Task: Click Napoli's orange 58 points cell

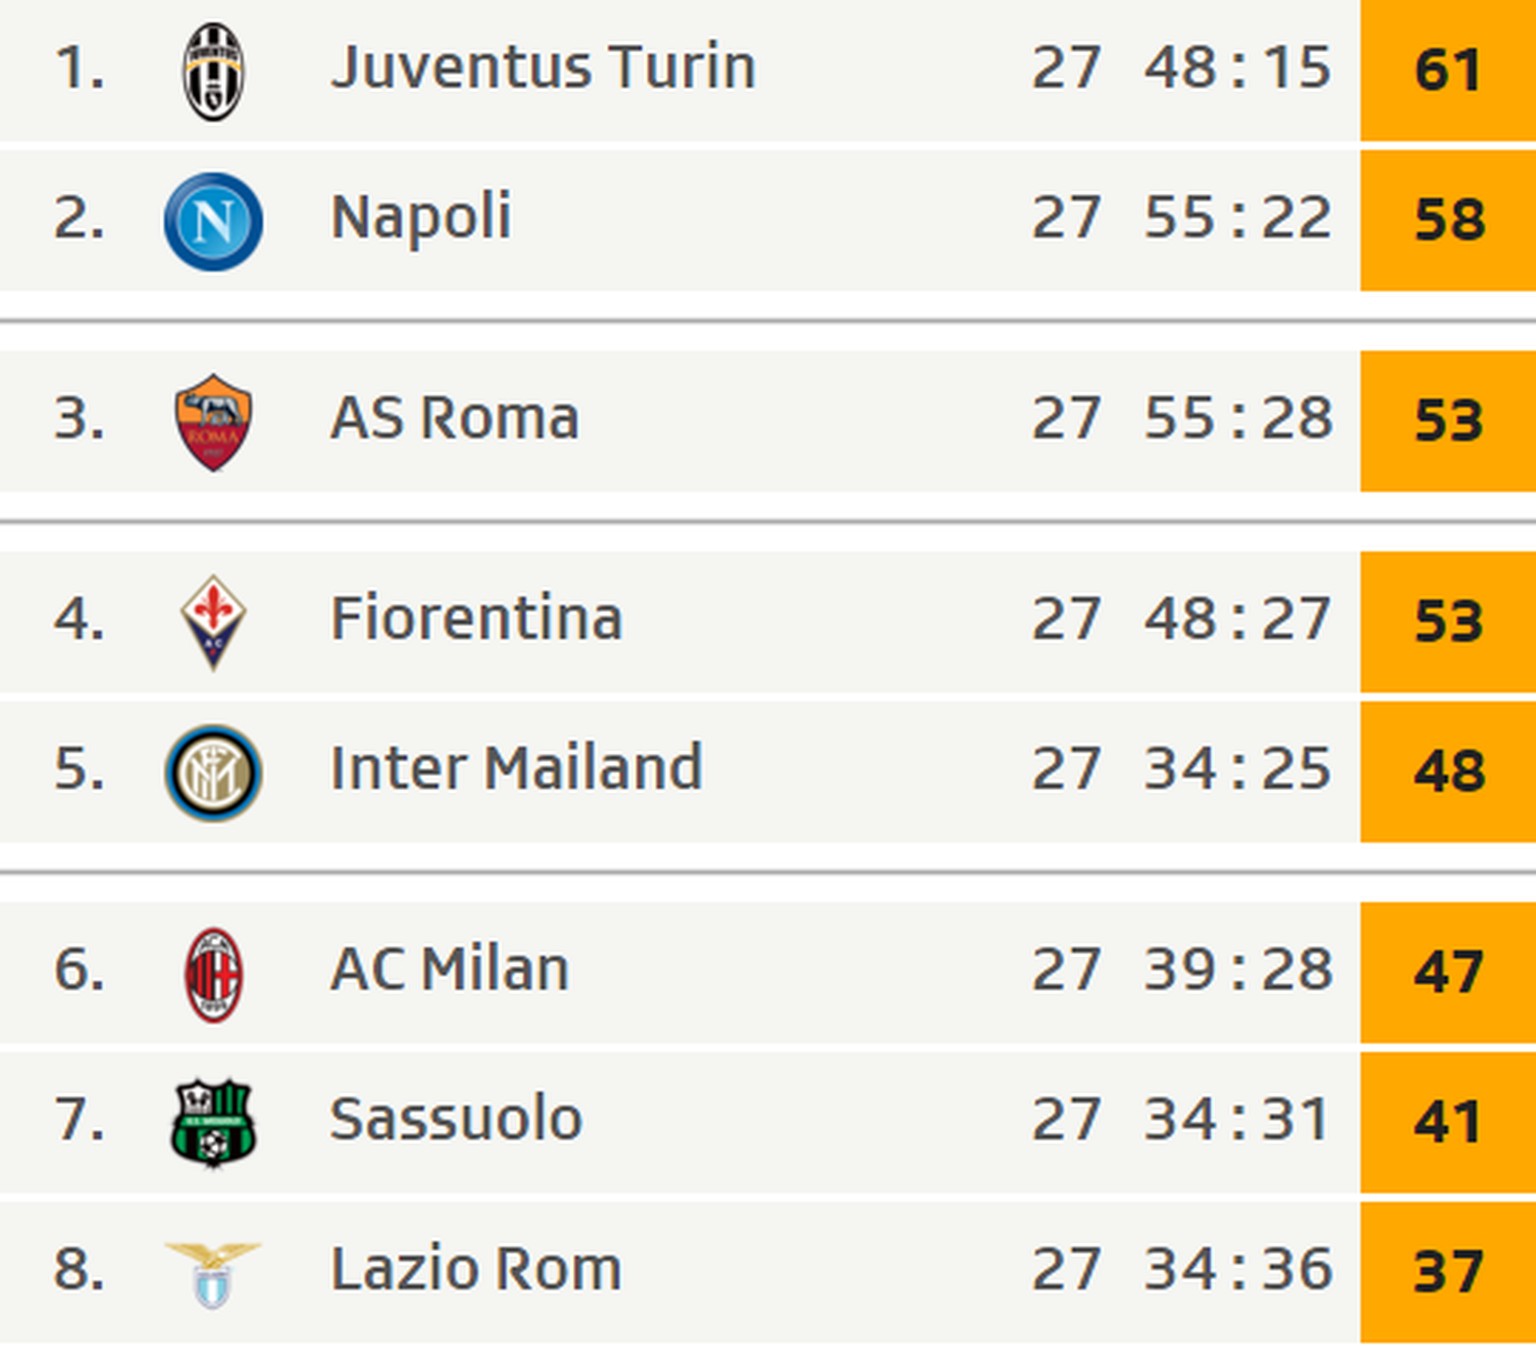Action: pos(1447,220)
